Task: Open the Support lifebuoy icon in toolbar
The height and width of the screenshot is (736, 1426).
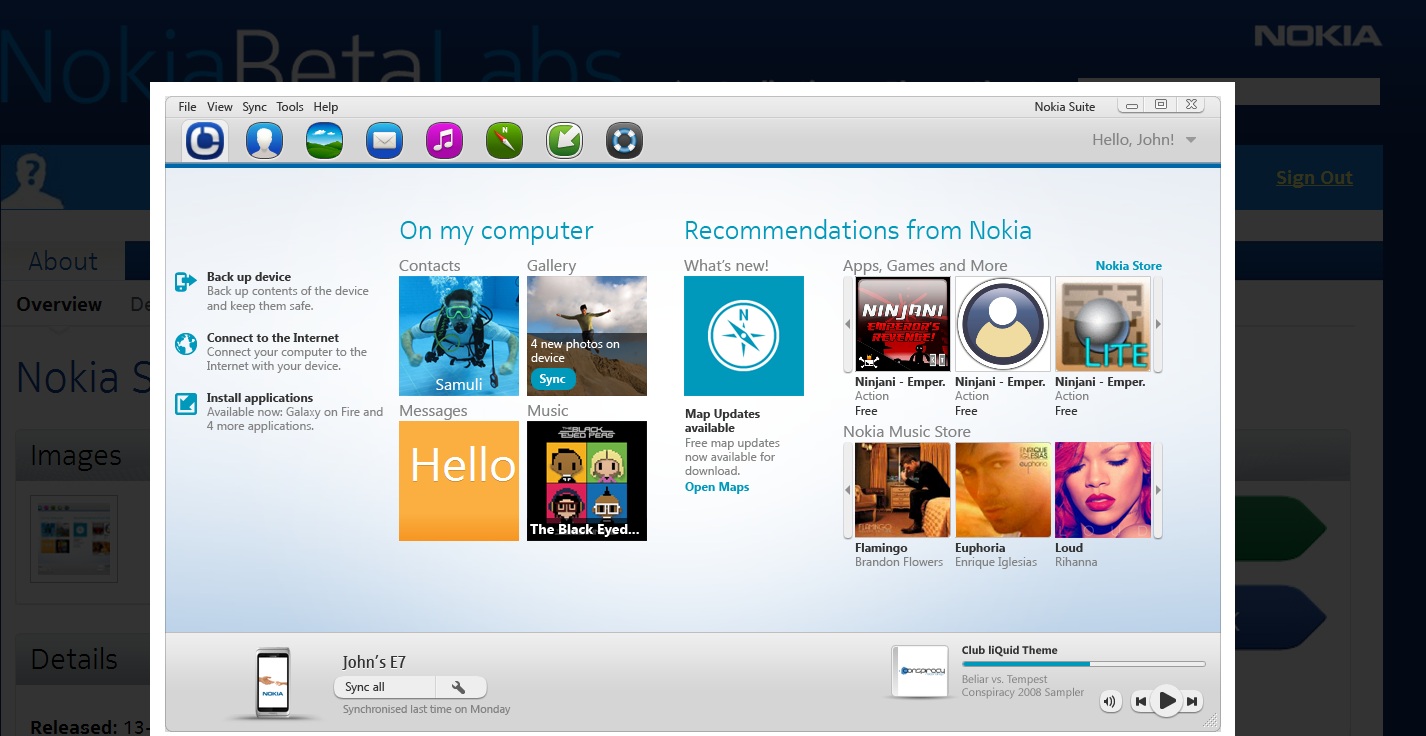Action: point(624,141)
